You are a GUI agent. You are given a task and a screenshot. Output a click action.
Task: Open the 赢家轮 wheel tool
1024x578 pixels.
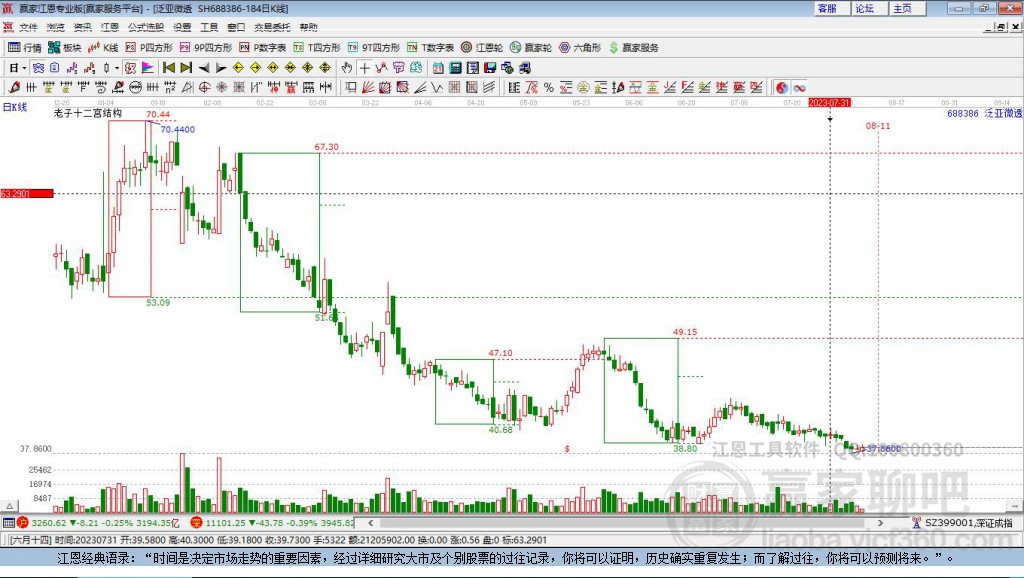coord(531,48)
